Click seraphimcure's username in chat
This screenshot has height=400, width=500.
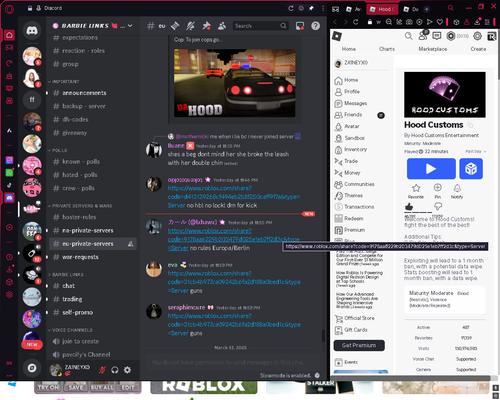[186, 307]
